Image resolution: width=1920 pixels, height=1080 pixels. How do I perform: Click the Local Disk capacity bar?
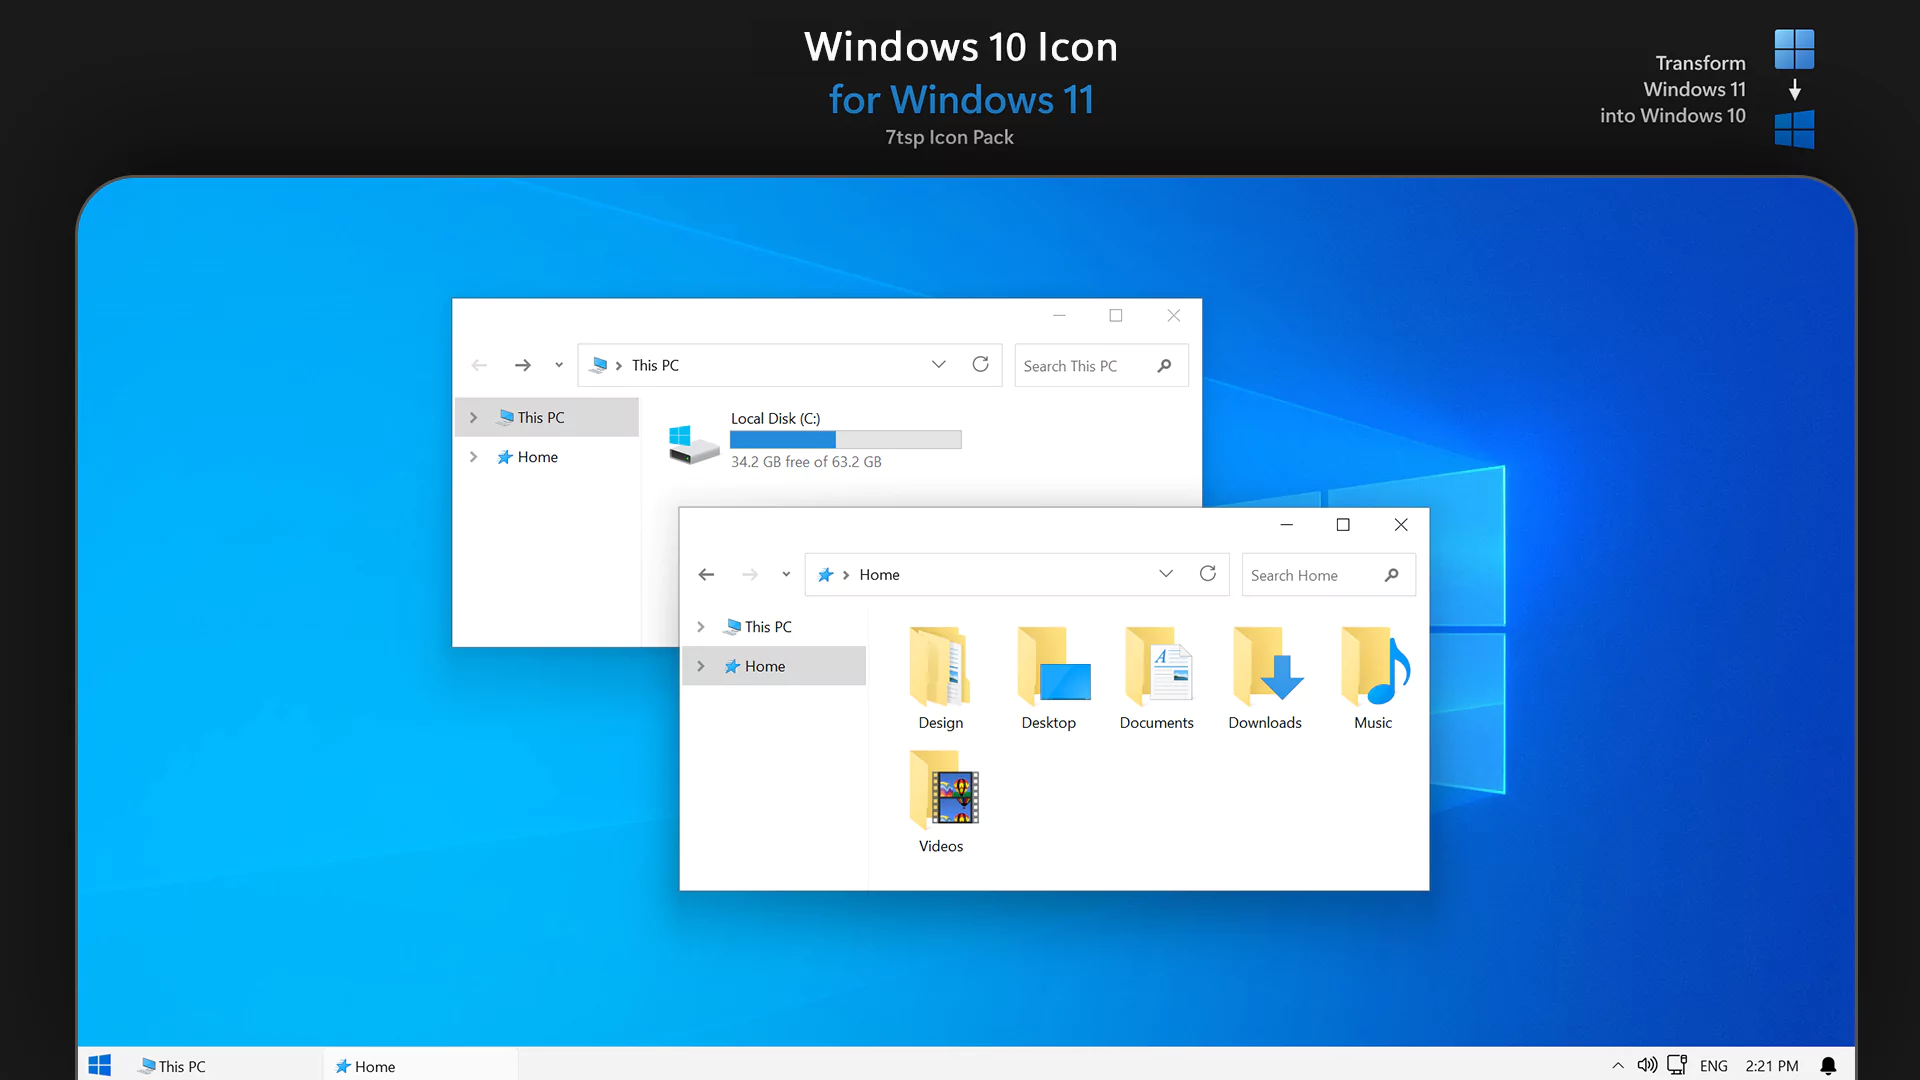click(845, 440)
